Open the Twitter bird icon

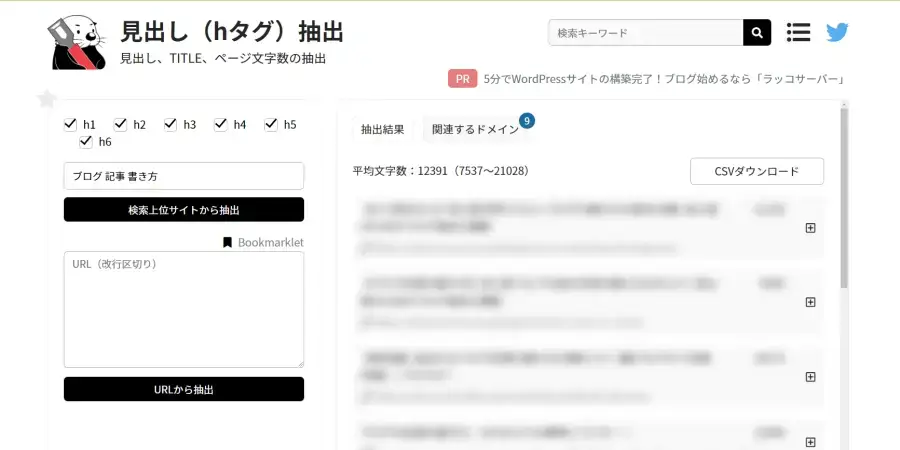click(x=837, y=33)
